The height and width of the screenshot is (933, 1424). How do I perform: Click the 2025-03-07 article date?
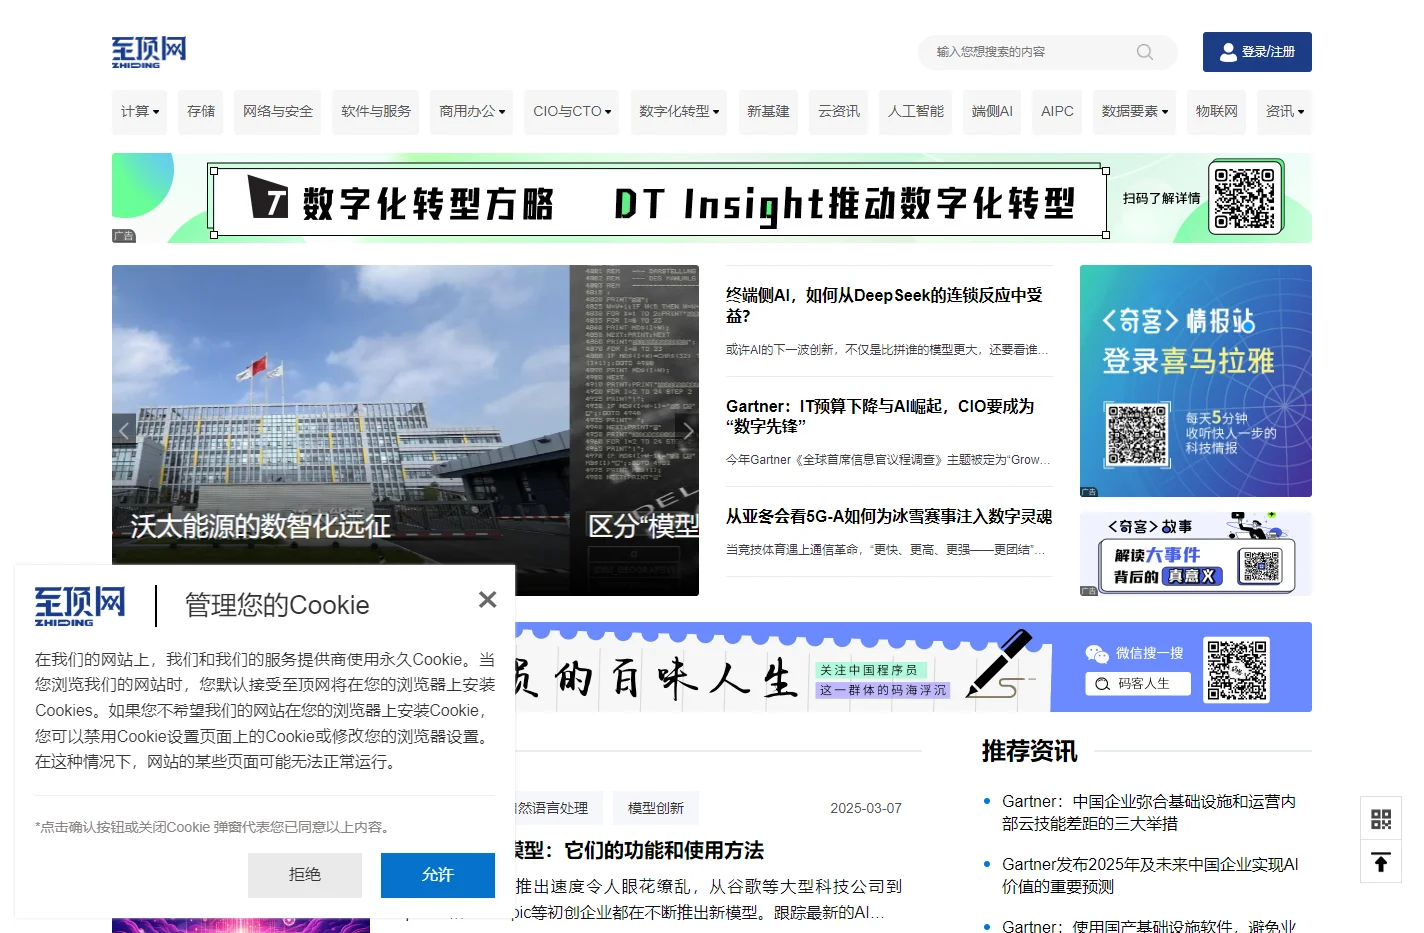point(866,808)
